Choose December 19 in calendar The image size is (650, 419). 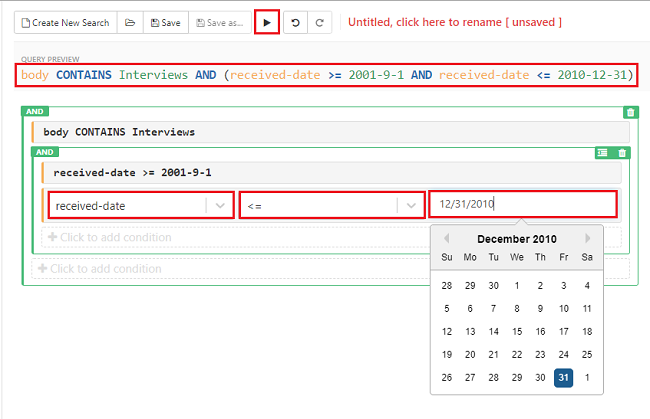(x=447, y=355)
